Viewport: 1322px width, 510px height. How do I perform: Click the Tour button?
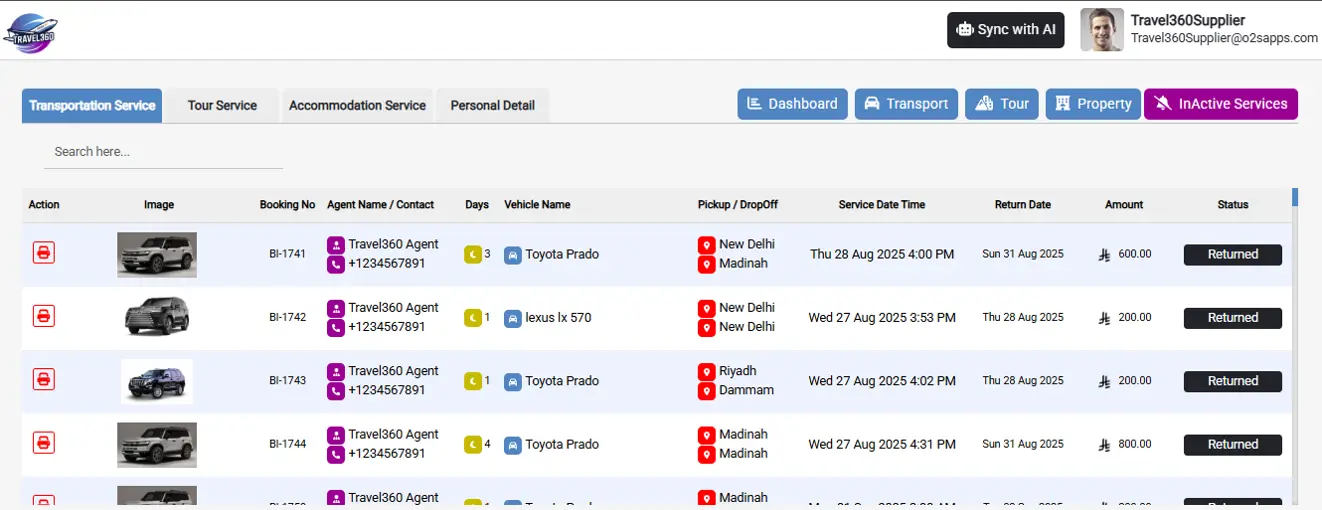tap(1002, 104)
